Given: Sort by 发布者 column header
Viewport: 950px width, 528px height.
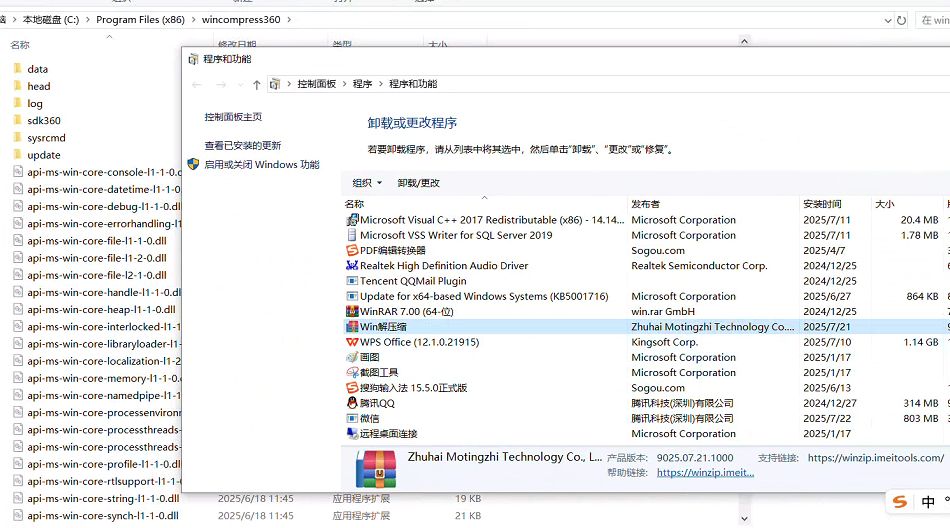Looking at the screenshot, I should (x=713, y=204).
